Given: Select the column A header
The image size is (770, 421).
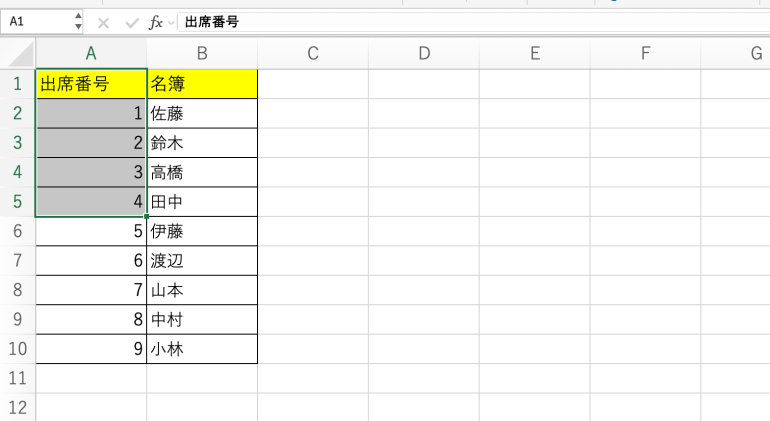Looking at the screenshot, I should click(x=91, y=54).
